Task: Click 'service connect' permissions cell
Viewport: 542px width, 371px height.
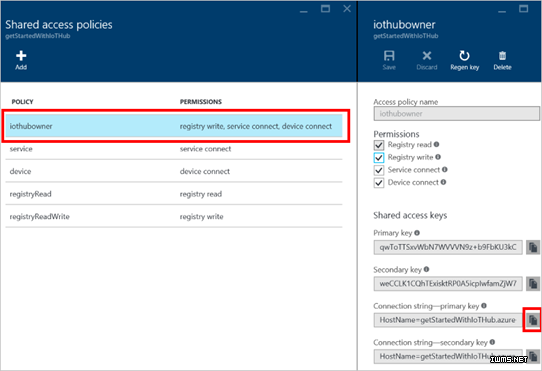Action: pyautogui.click(x=205, y=149)
